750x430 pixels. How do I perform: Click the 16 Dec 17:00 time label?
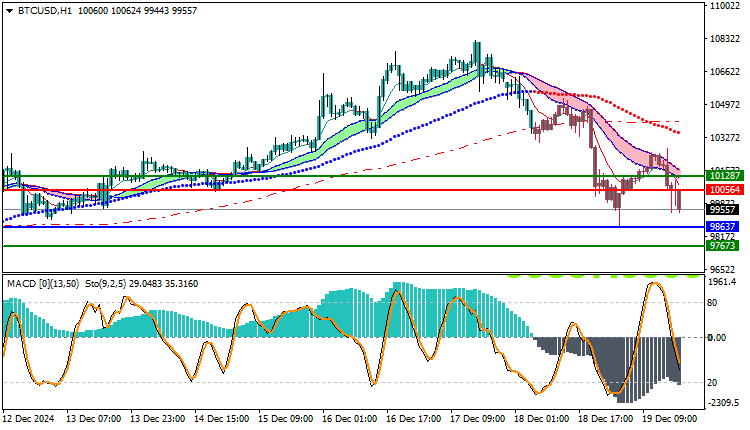[414, 419]
